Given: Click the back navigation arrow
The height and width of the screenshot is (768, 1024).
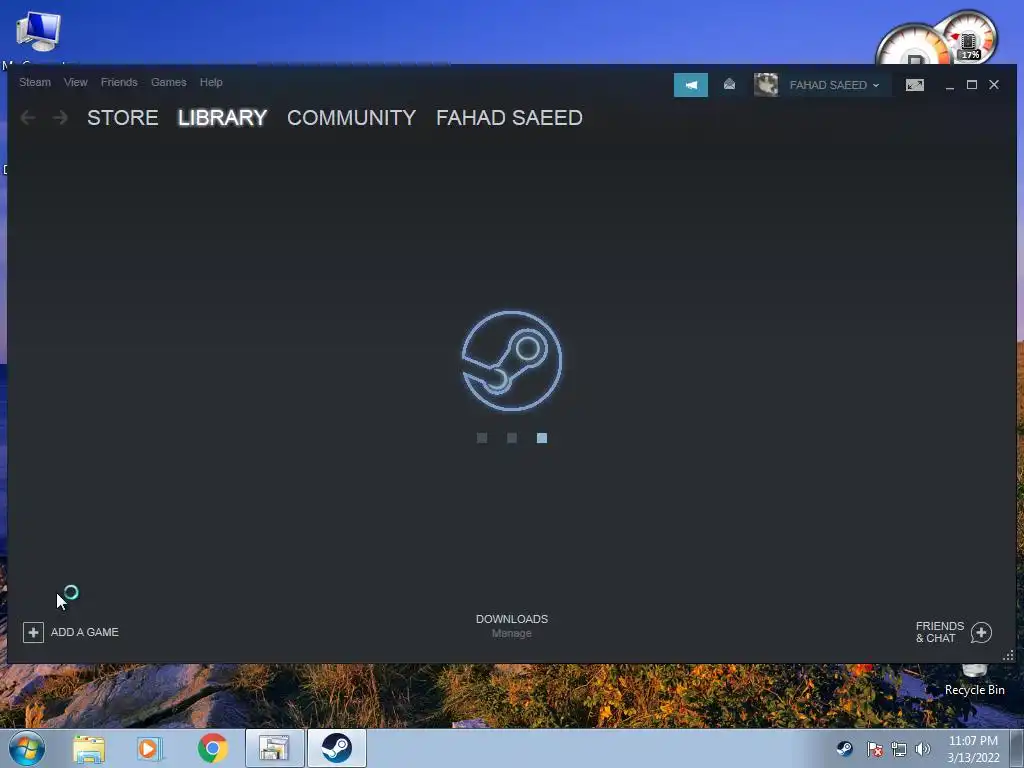Looking at the screenshot, I should 28,118.
